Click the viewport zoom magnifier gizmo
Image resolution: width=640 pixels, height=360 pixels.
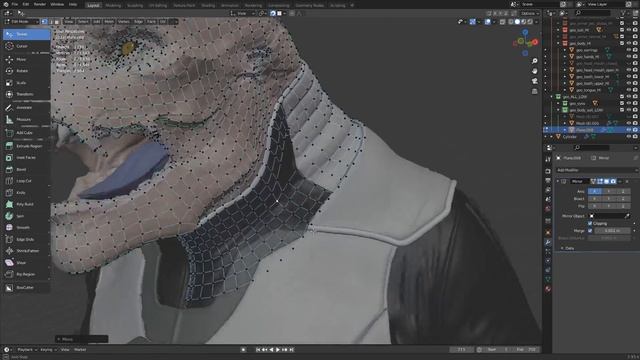tap(535, 61)
